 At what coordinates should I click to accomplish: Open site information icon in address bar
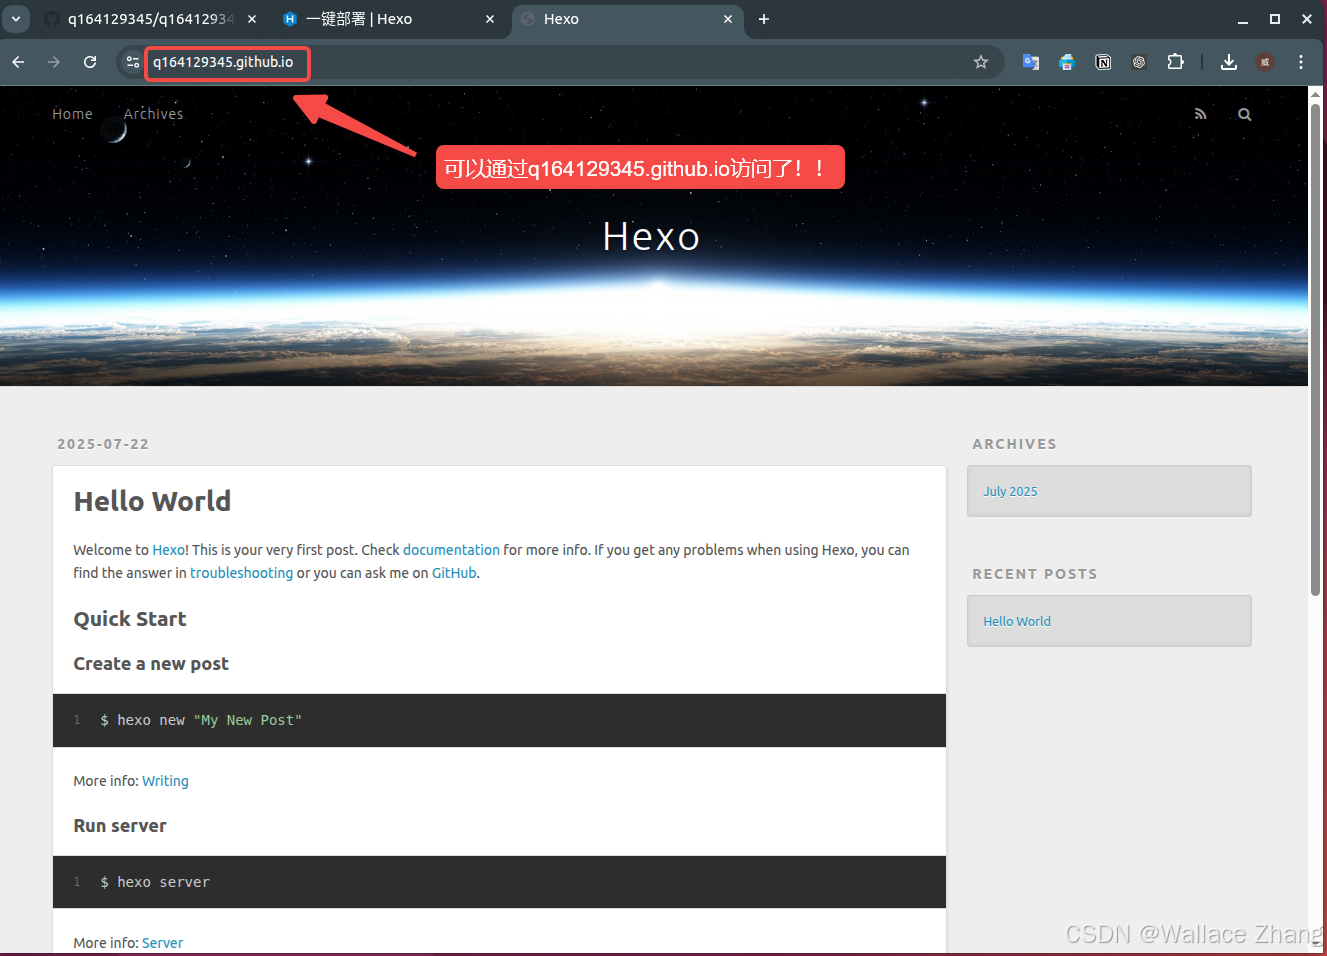132,62
